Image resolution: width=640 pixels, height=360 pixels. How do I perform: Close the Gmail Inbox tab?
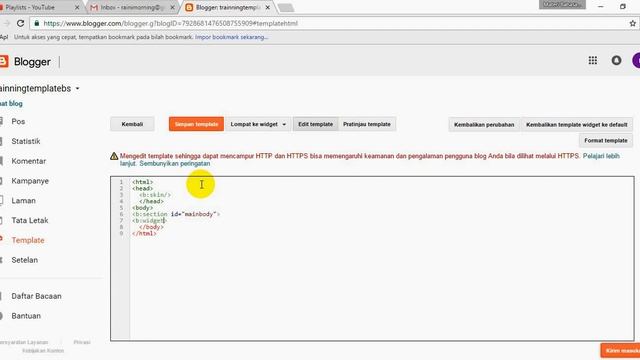click(172, 7)
